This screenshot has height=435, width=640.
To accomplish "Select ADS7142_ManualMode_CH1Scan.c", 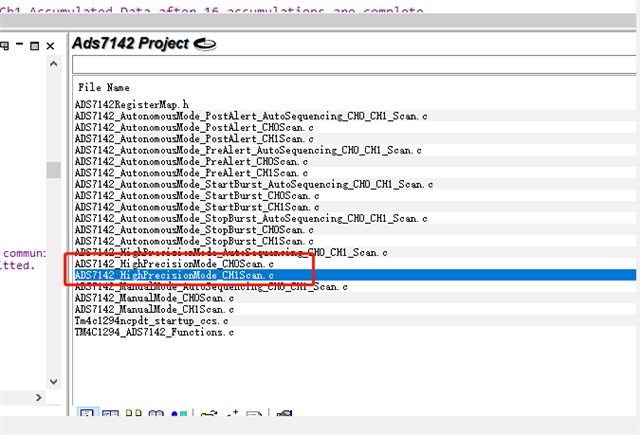I will [x=154, y=310].
